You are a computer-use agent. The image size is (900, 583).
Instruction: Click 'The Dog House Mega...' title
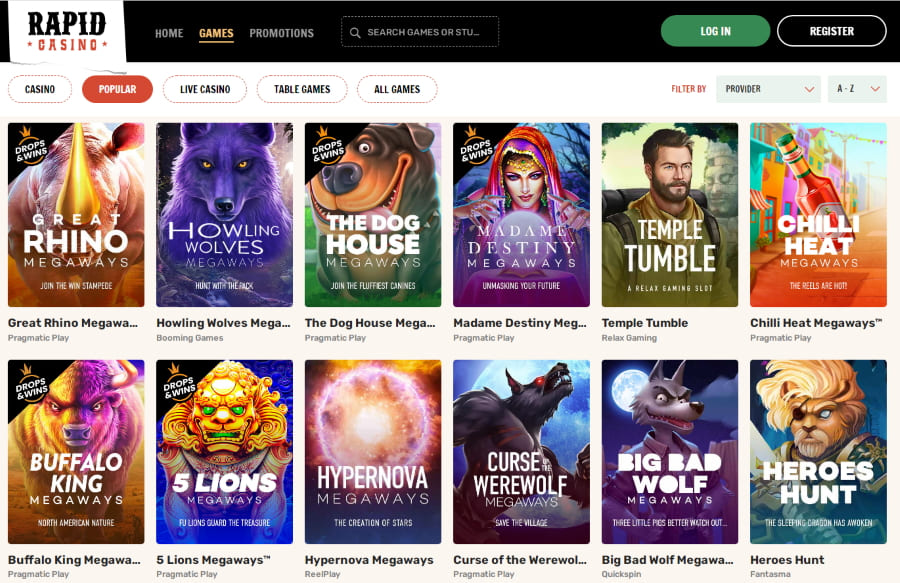(370, 323)
